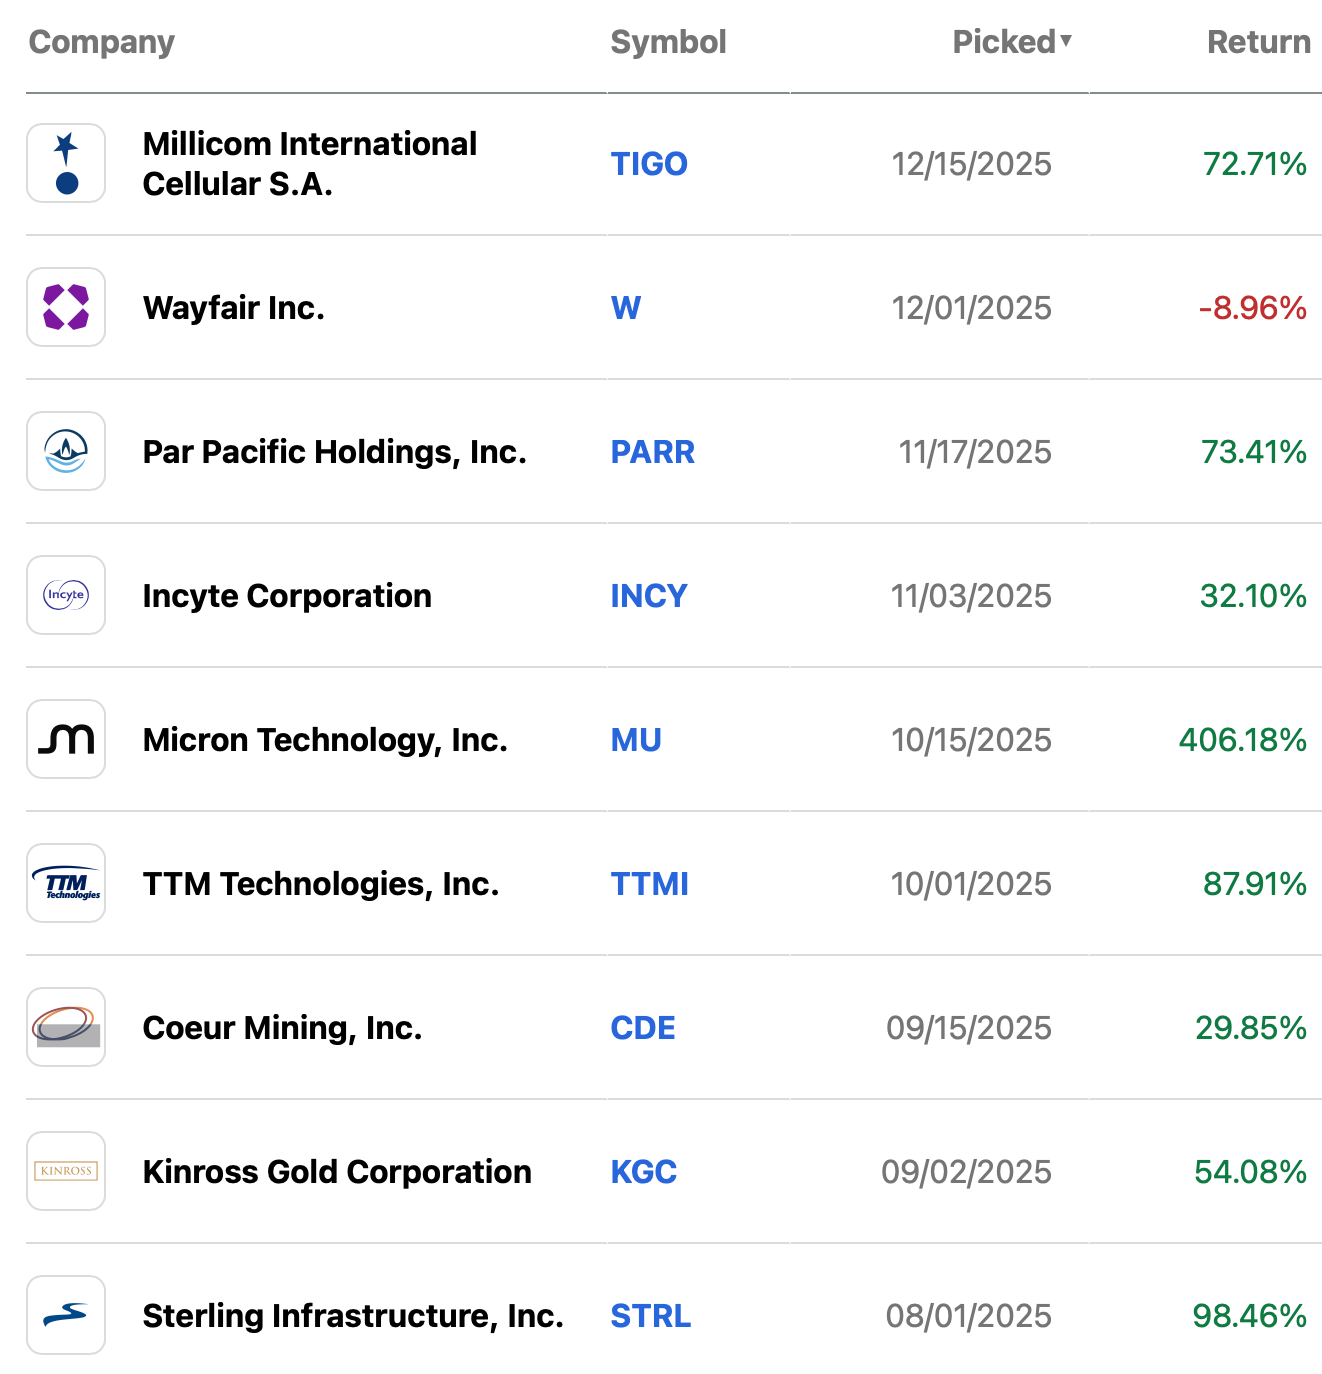Click the Millicom International Cellular logo icon
This screenshot has width=1322, height=1374.
[66, 163]
